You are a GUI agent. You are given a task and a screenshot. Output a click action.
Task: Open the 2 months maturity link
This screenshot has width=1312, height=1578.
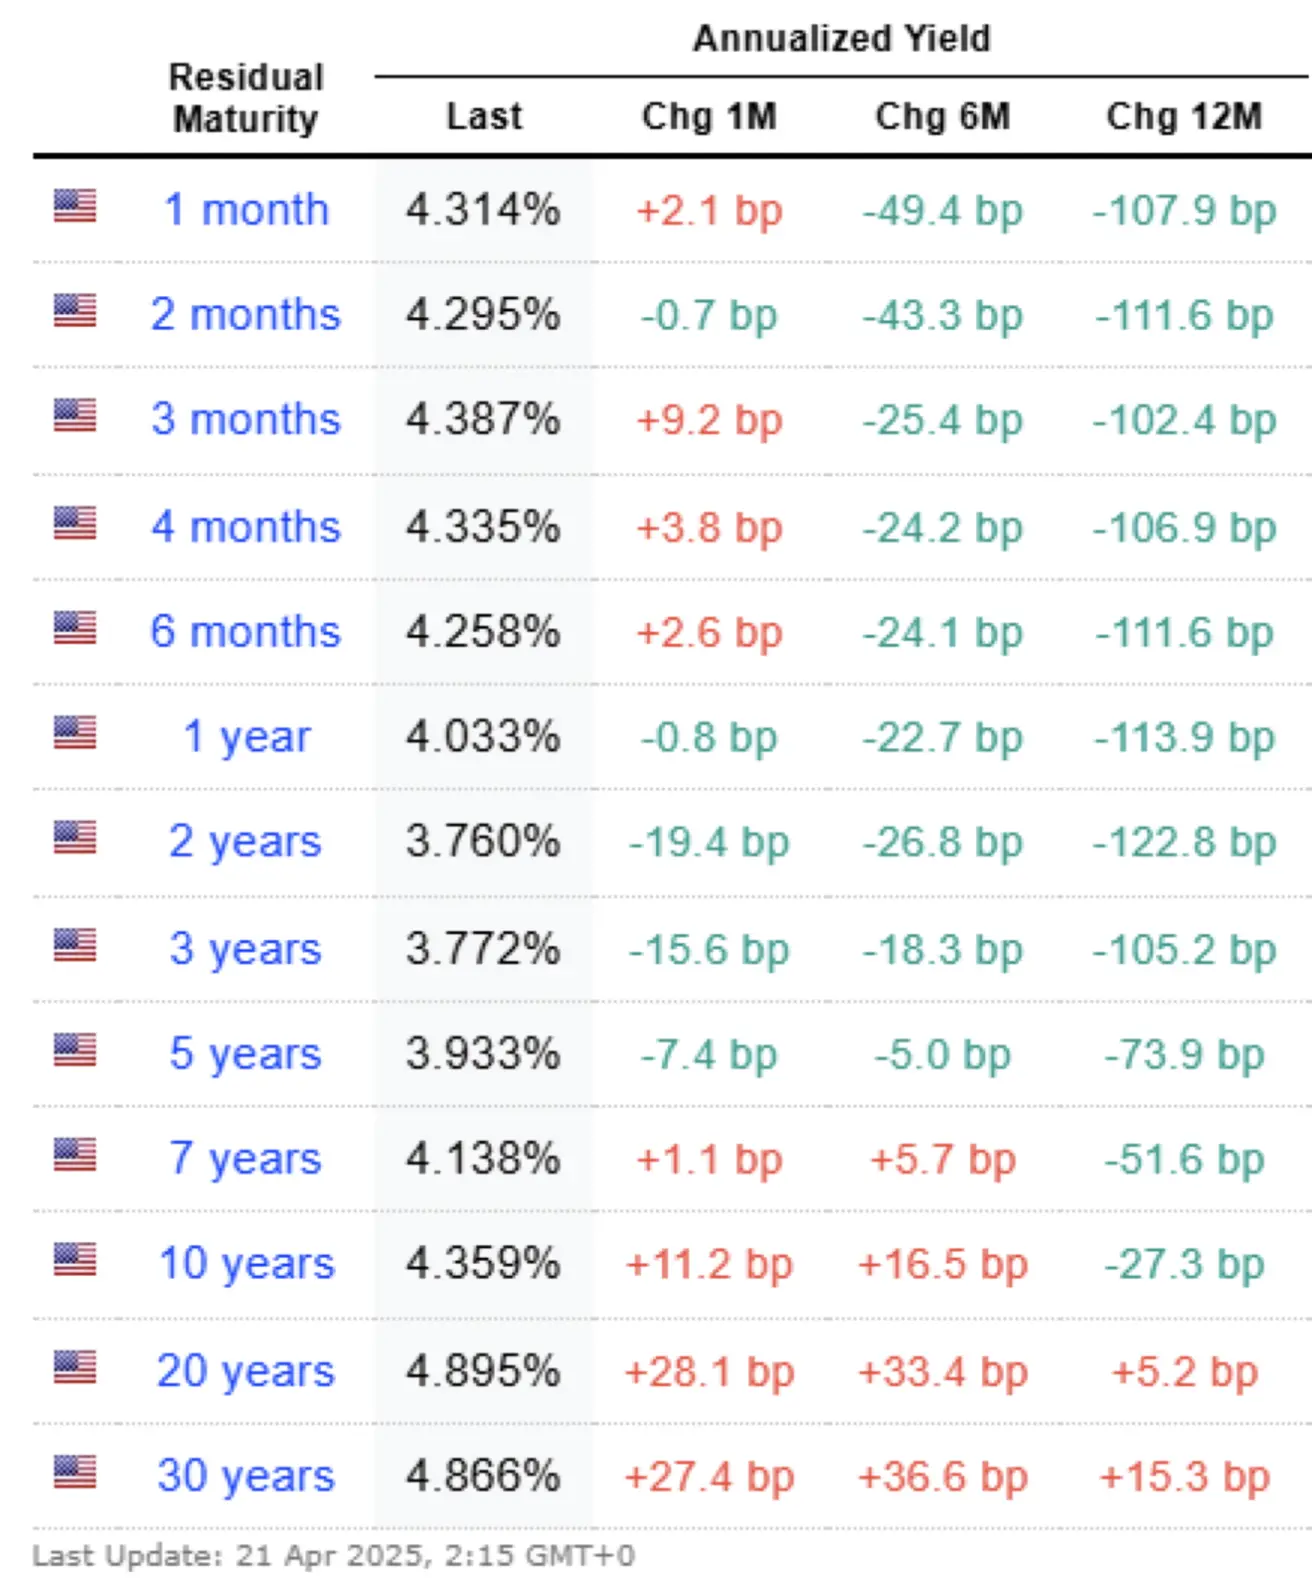(x=246, y=315)
